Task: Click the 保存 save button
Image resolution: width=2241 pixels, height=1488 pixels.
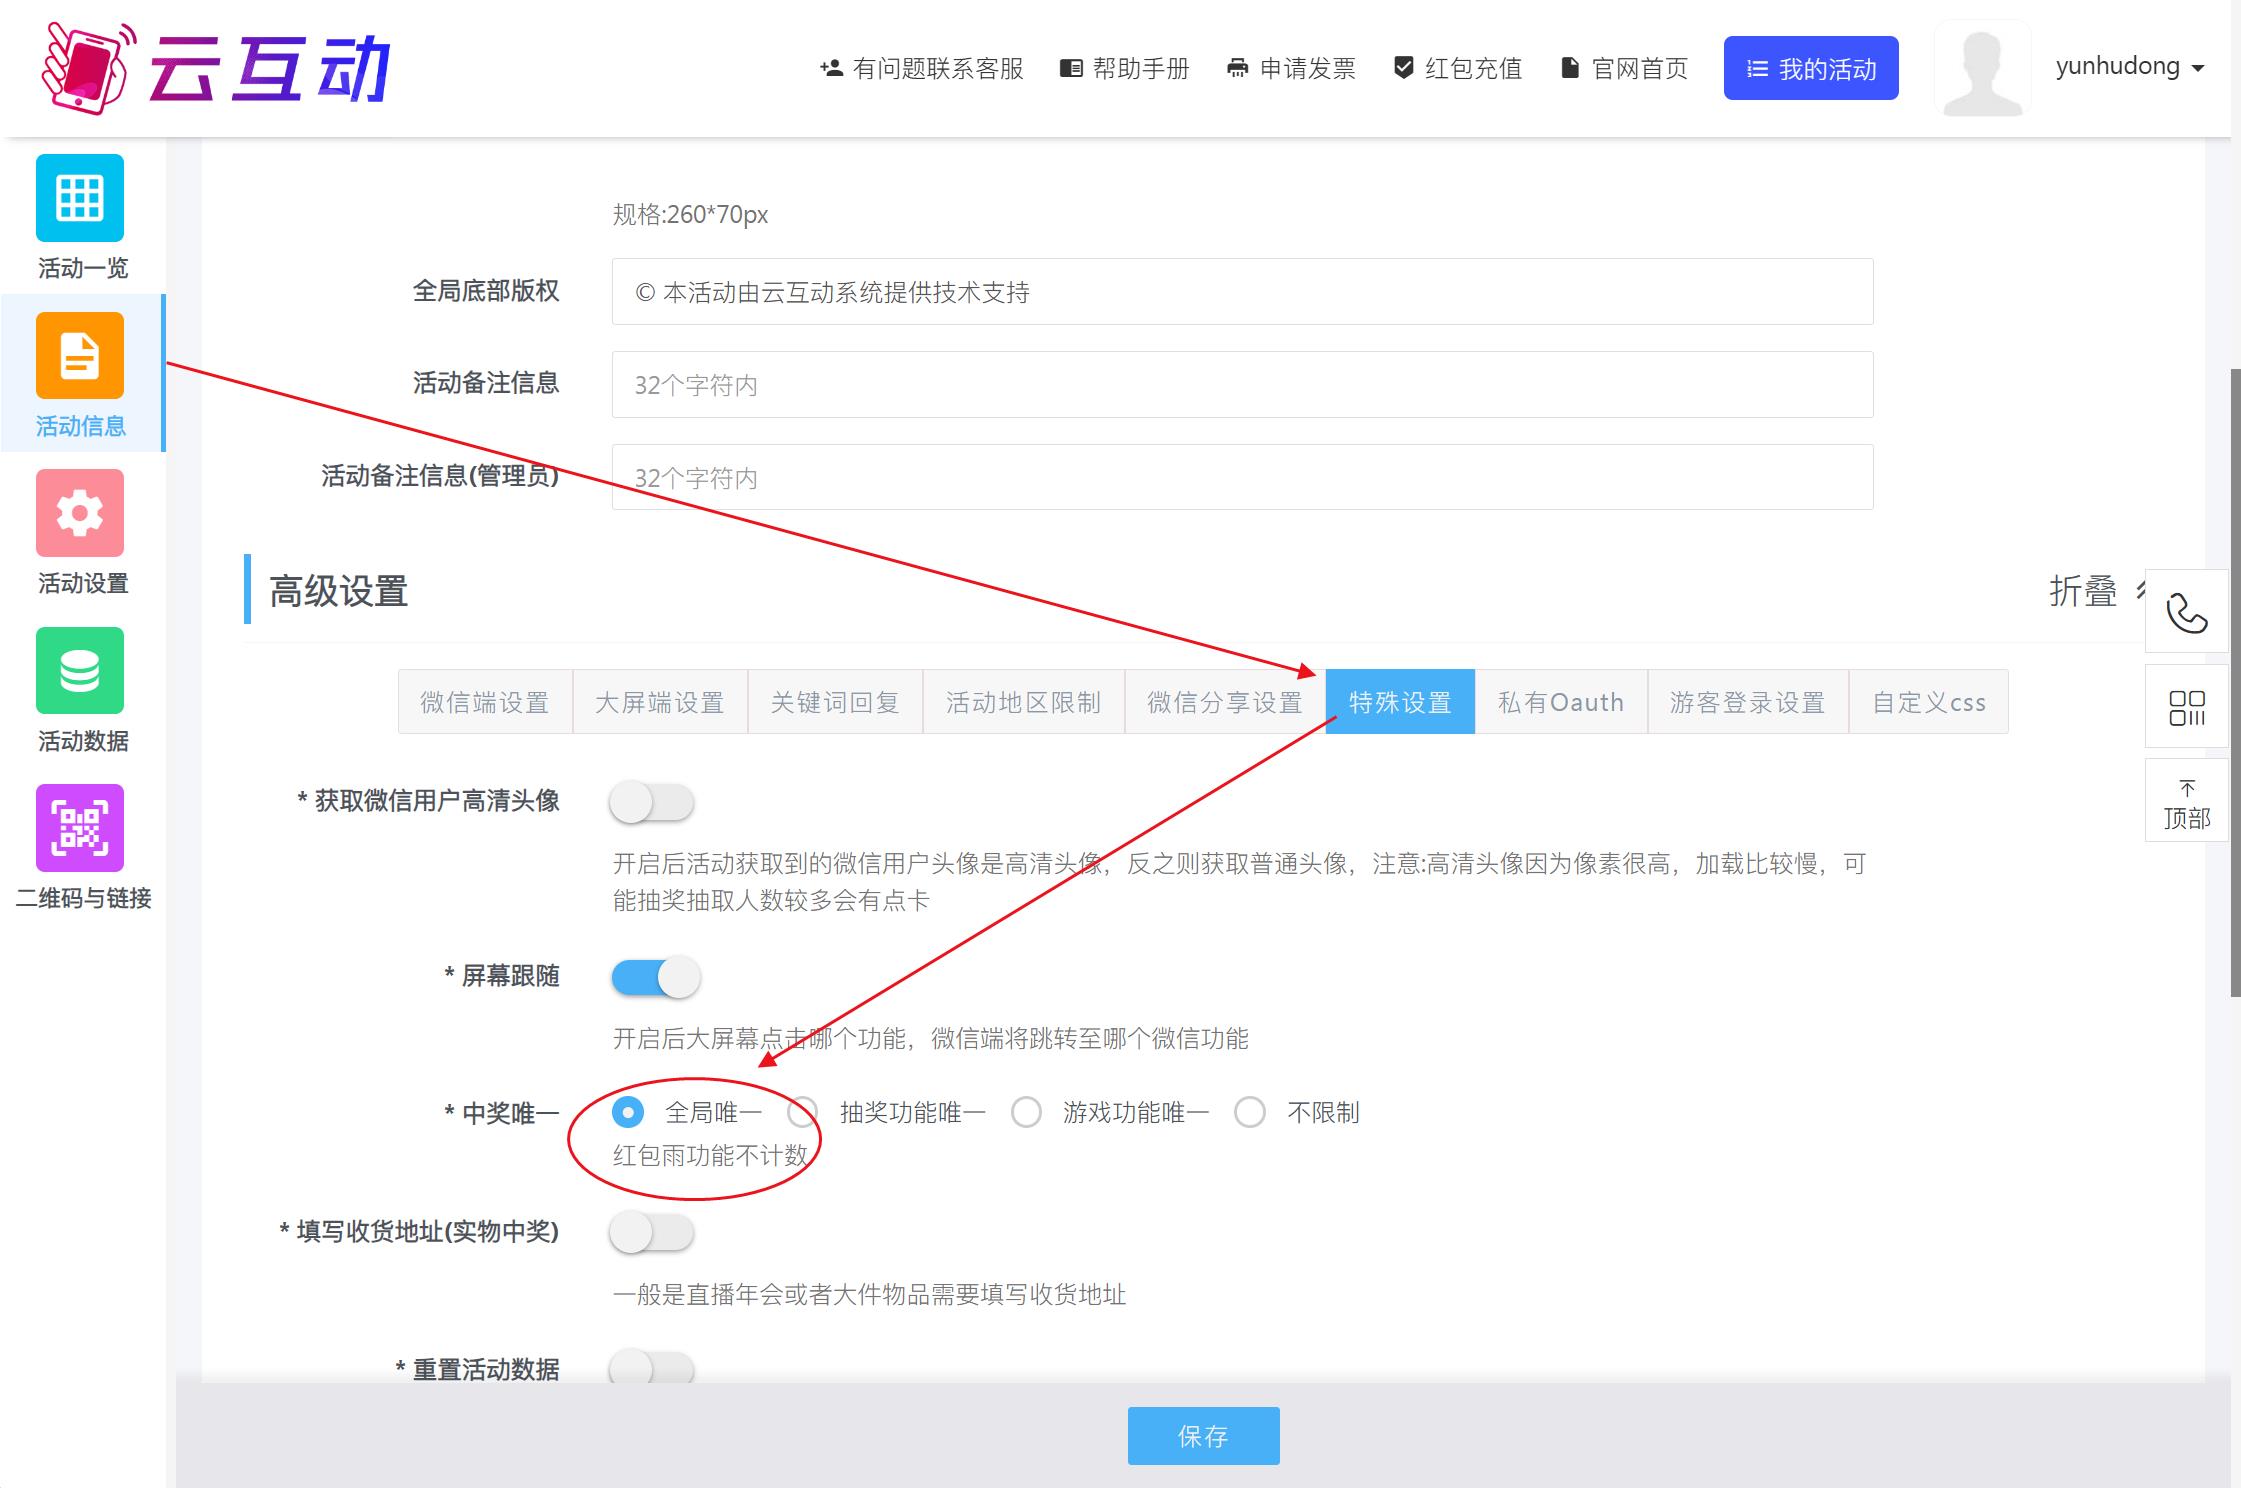Action: [1203, 1435]
